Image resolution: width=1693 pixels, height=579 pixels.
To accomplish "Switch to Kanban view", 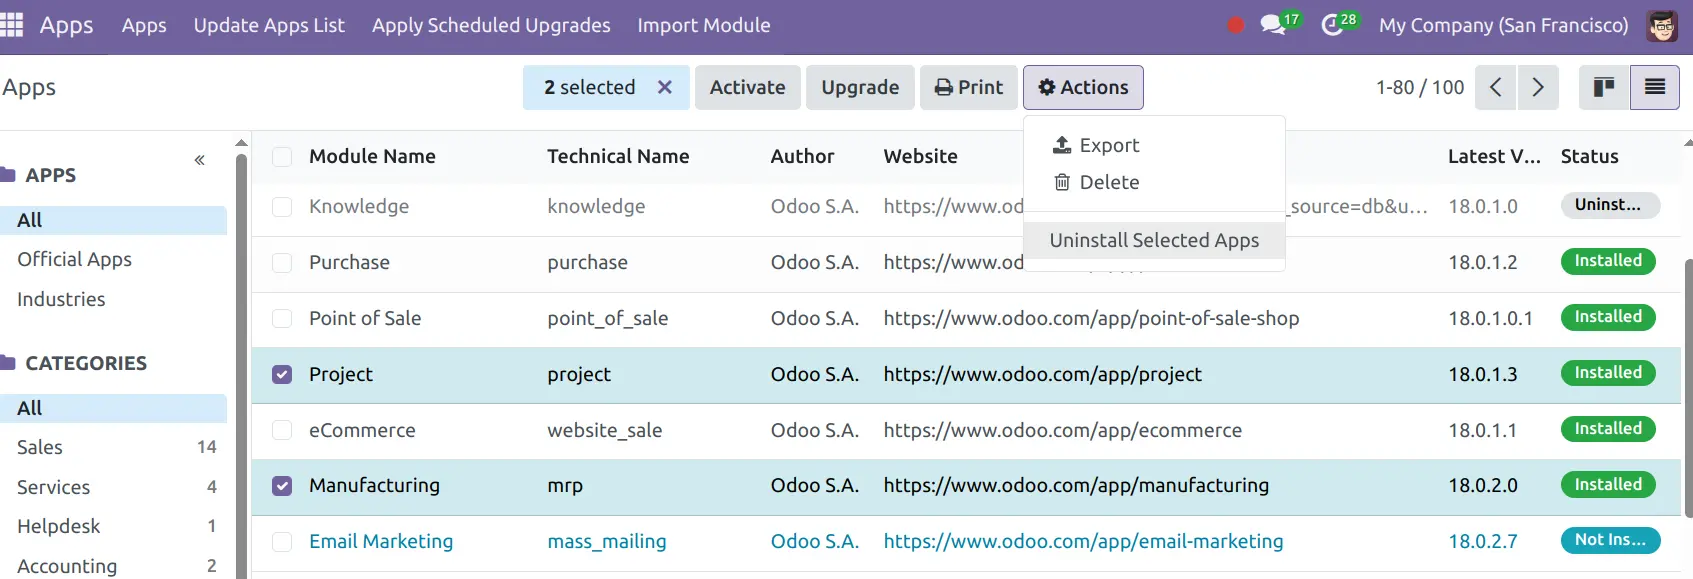I will pyautogui.click(x=1604, y=87).
